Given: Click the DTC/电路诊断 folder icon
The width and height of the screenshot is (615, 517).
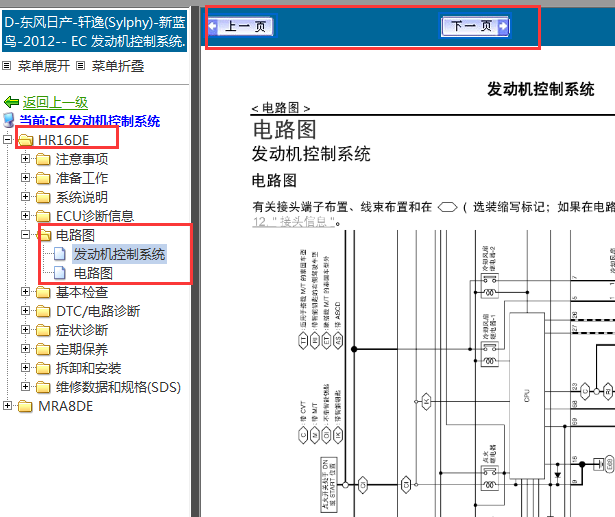Looking at the screenshot, I should click(43, 311).
